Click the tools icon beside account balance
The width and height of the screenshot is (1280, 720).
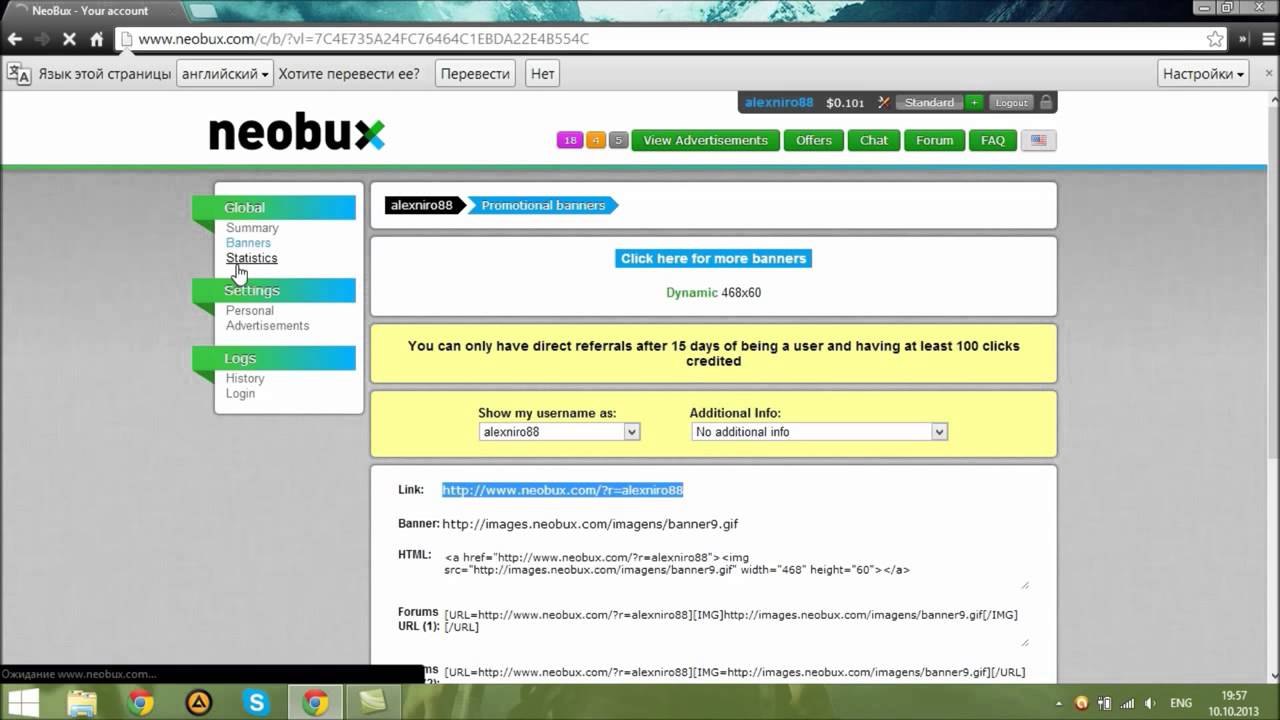click(x=883, y=102)
